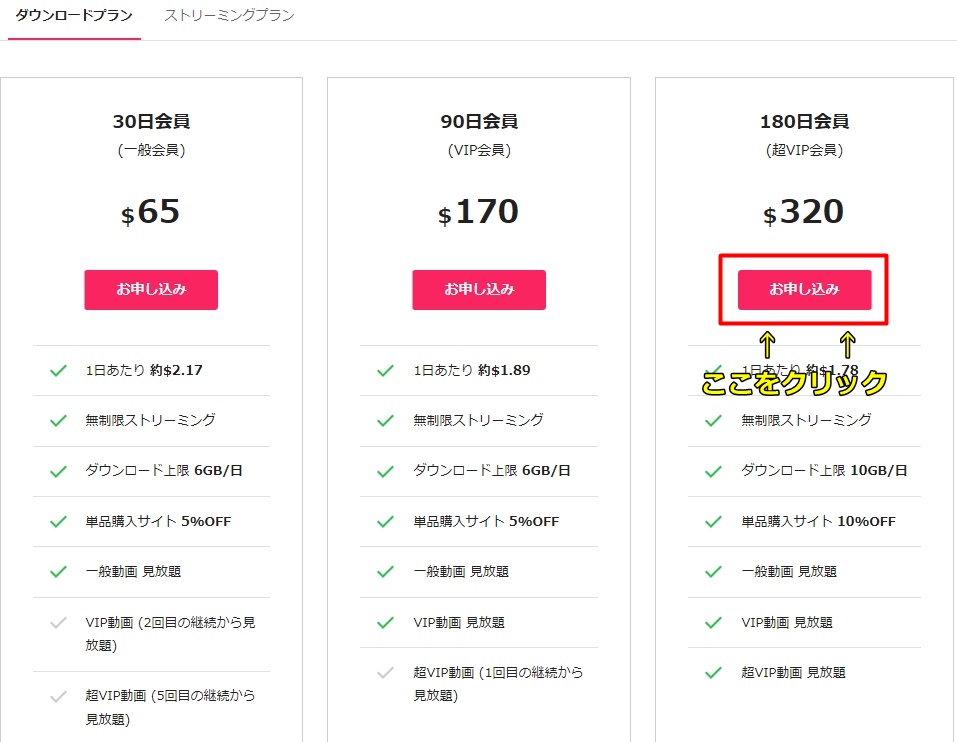Click green checkmark beside 約$2.17 per day
The height and width of the screenshot is (742, 957).
coord(58,370)
